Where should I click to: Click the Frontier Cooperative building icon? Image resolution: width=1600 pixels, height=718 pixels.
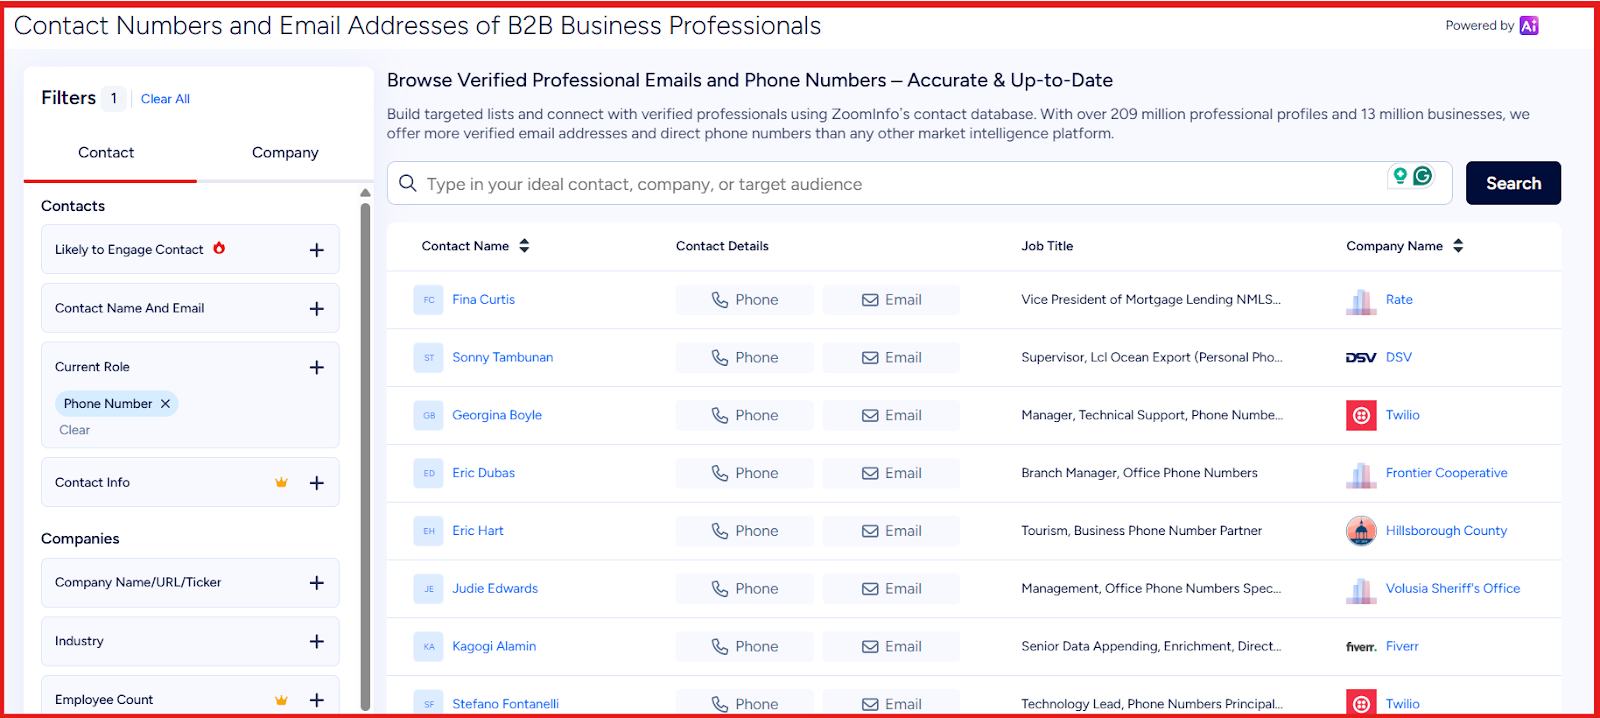pyautogui.click(x=1361, y=473)
